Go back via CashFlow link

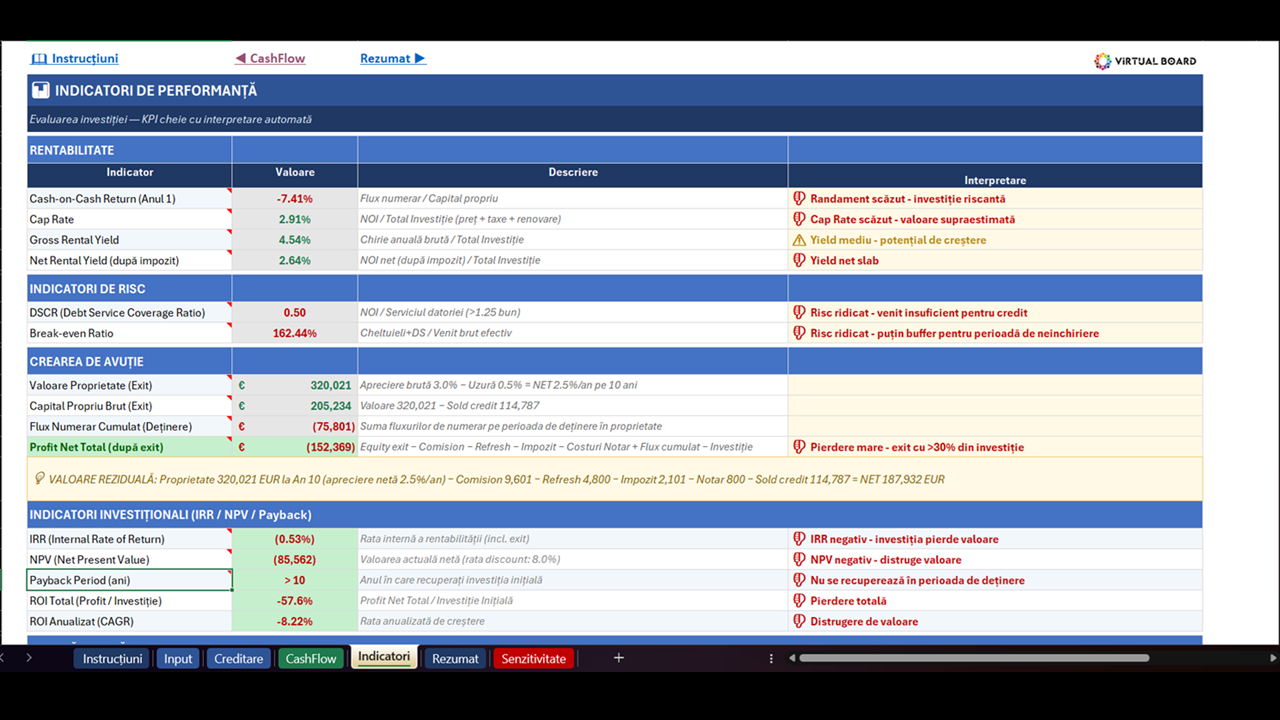[x=270, y=59]
